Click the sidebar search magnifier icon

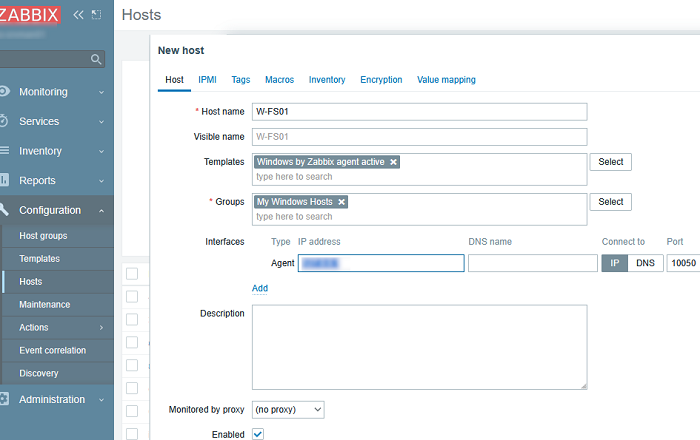(x=96, y=59)
